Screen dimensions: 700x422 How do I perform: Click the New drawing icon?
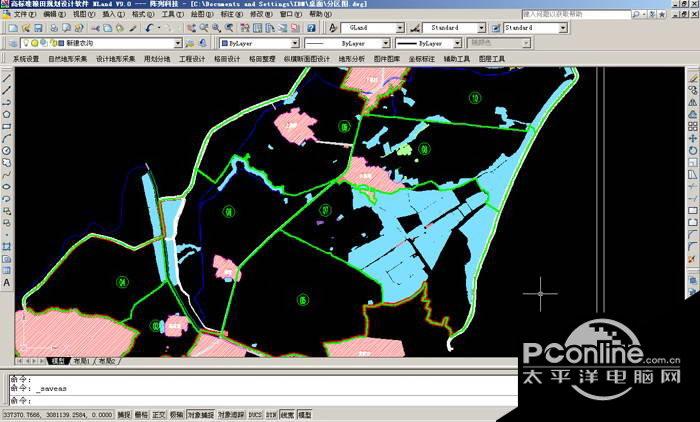coord(13,28)
